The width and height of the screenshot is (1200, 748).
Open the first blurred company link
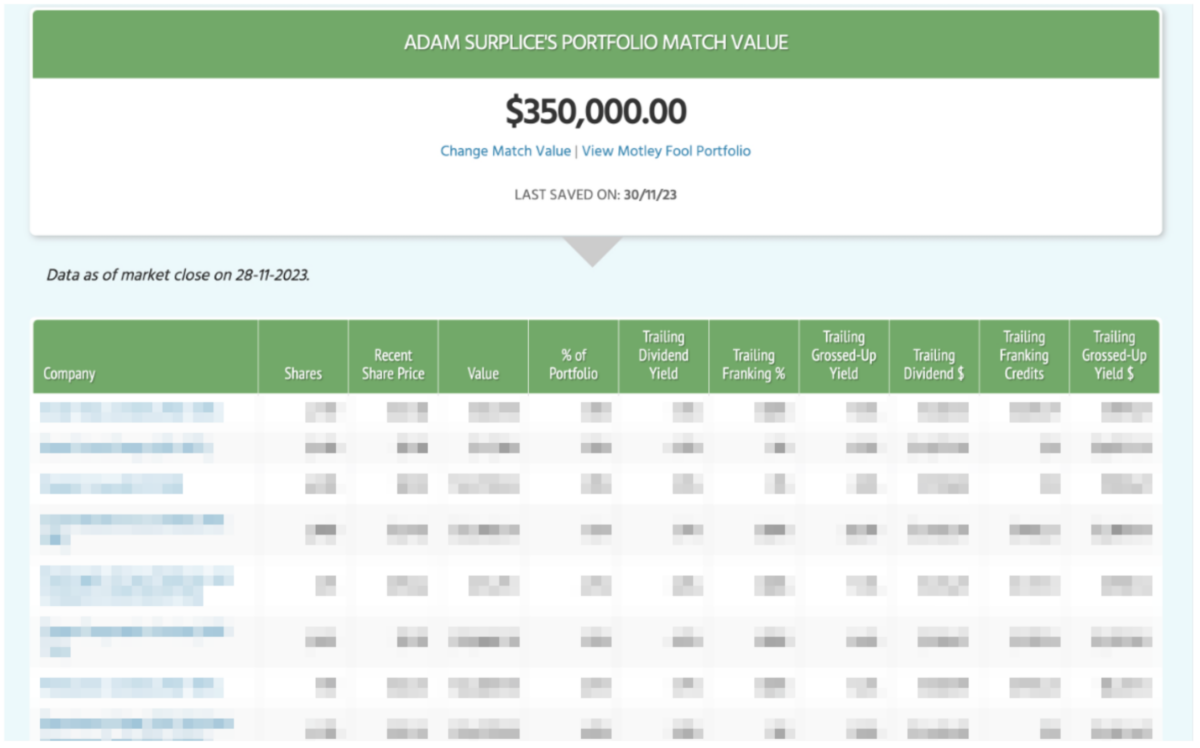click(x=131, y=410)
